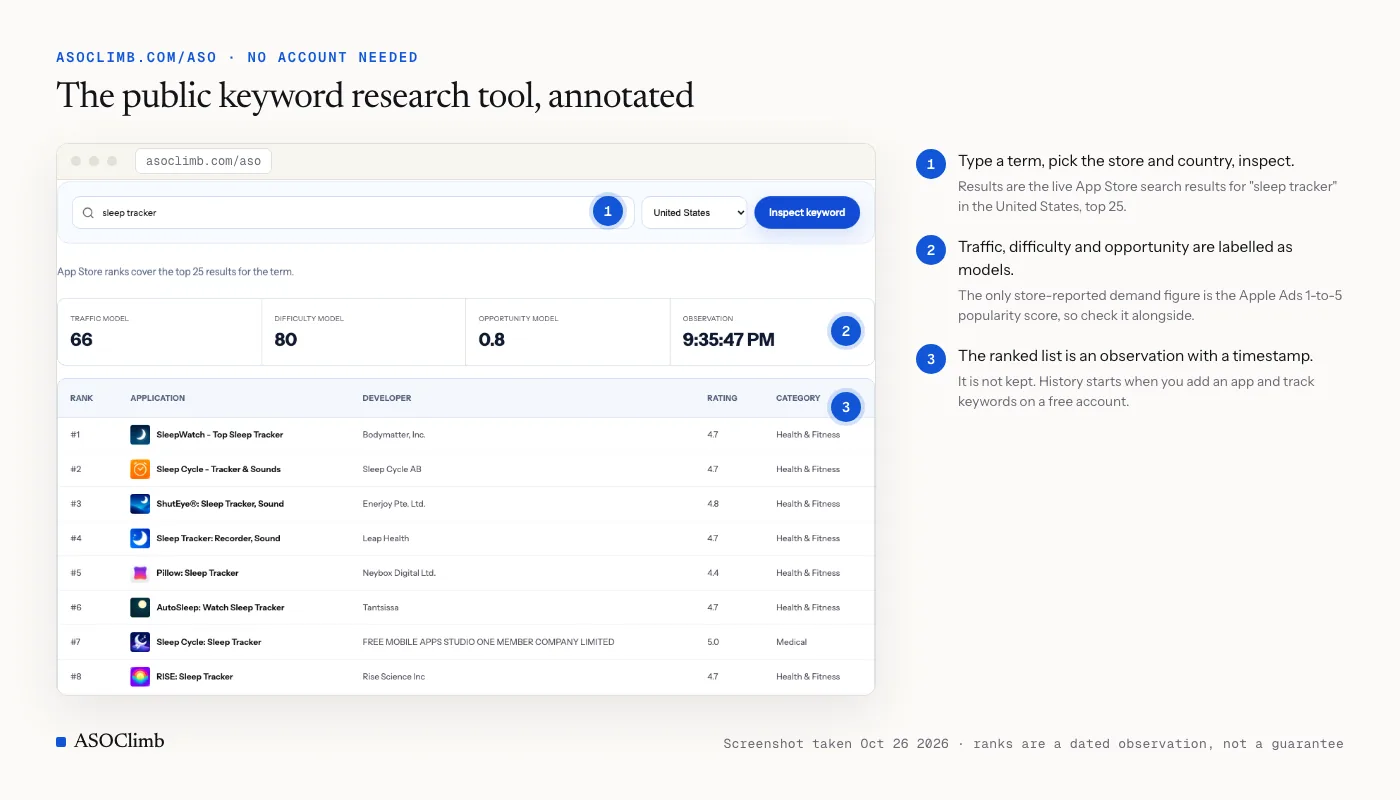Click the ShutEye app icon
The image size is (1400, 800).
140,504
